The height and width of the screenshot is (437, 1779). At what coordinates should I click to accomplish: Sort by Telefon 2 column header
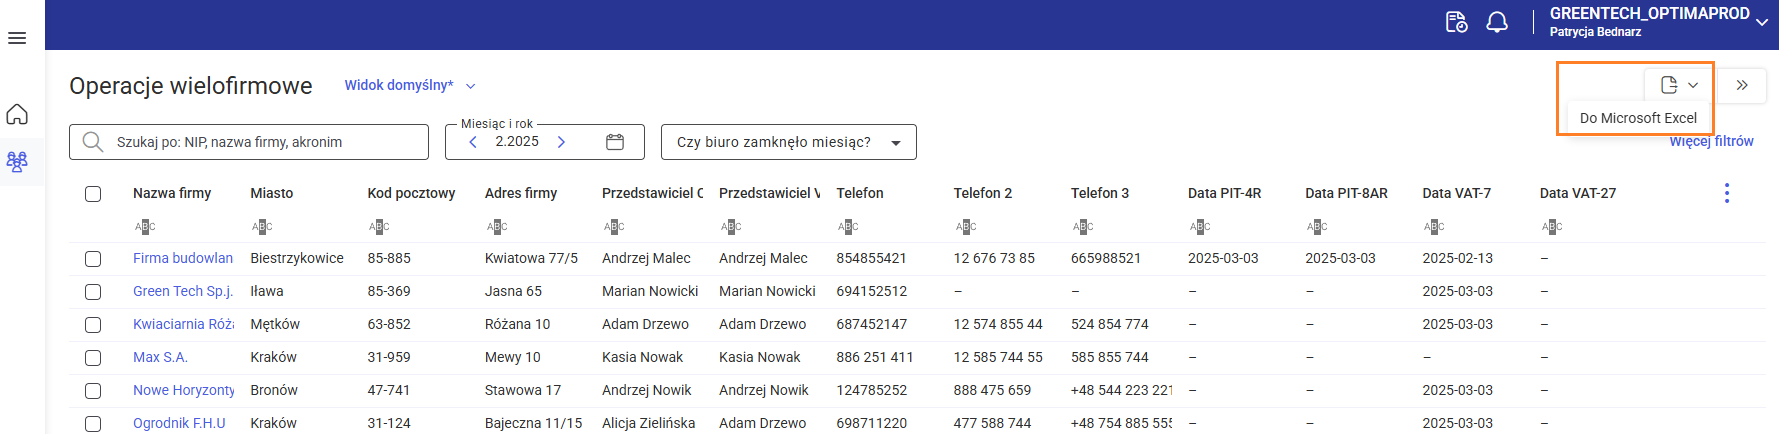point(983,193)
